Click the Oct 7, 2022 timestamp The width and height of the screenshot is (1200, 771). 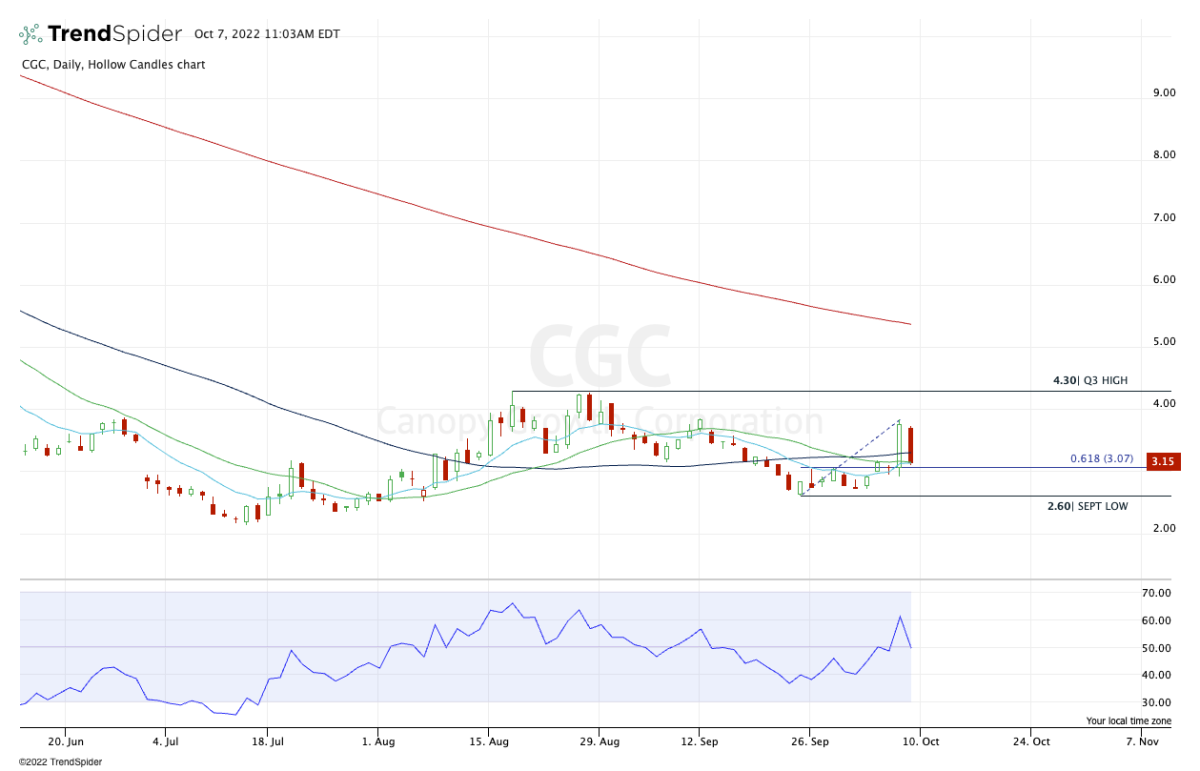pyautogui.click(x=267, y=34)
